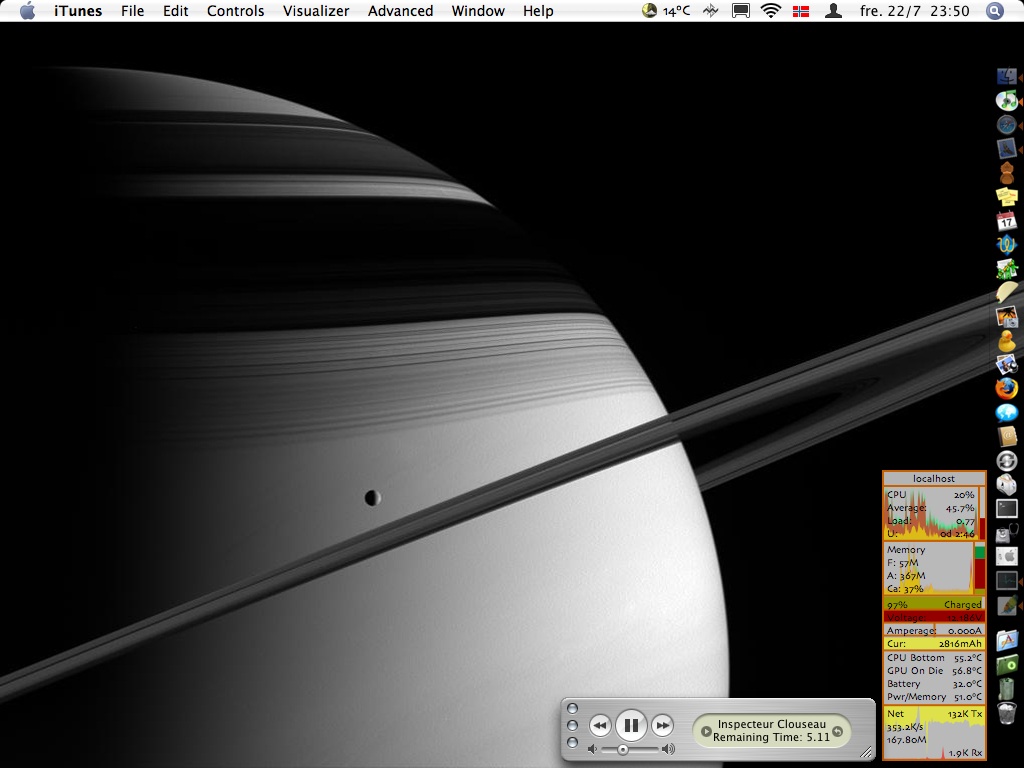
Task: Open iCal from the Dock
Action: [x=1006, y=221]
